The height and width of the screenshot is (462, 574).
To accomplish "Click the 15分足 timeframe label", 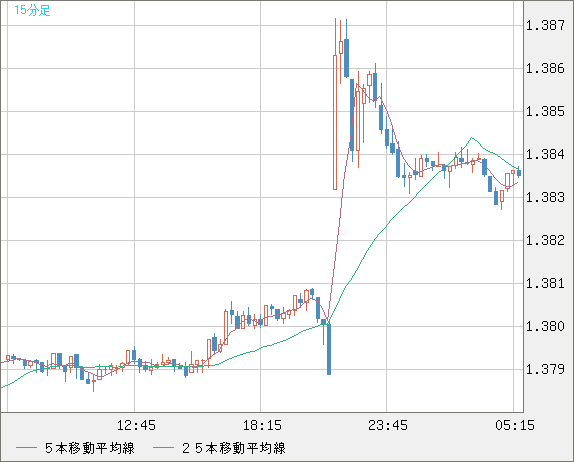I will click(x=32, y=10).
